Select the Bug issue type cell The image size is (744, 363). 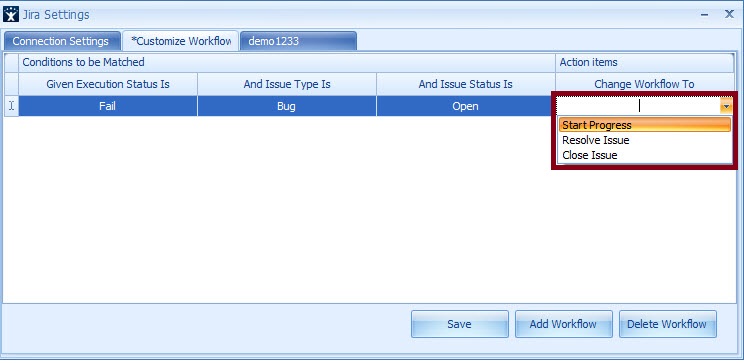(x=287, y=106)
